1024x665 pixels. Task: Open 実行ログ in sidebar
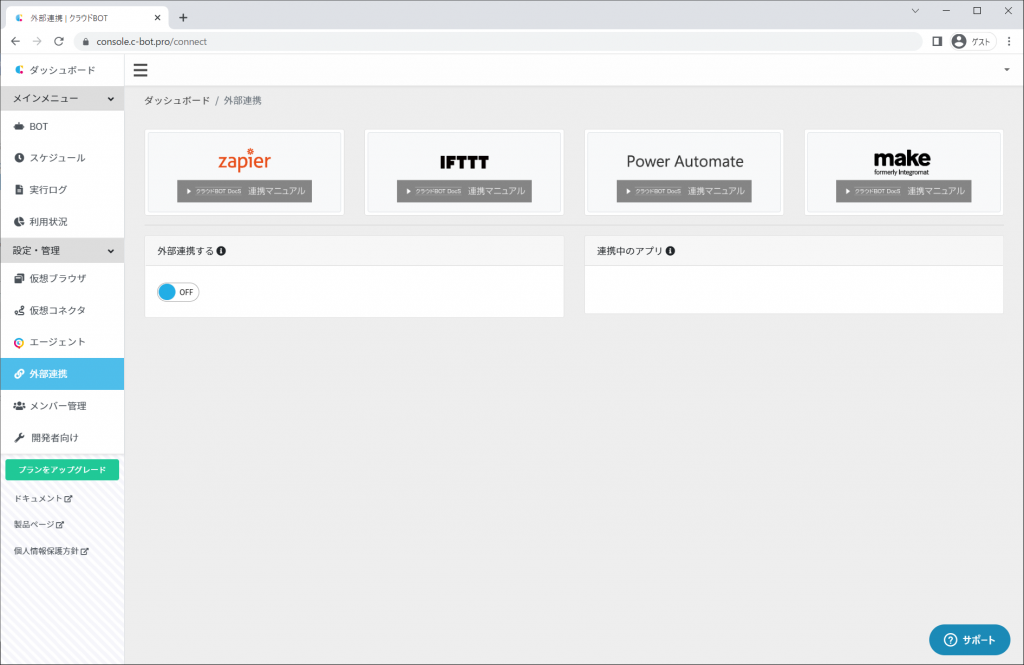coord(62,189)
